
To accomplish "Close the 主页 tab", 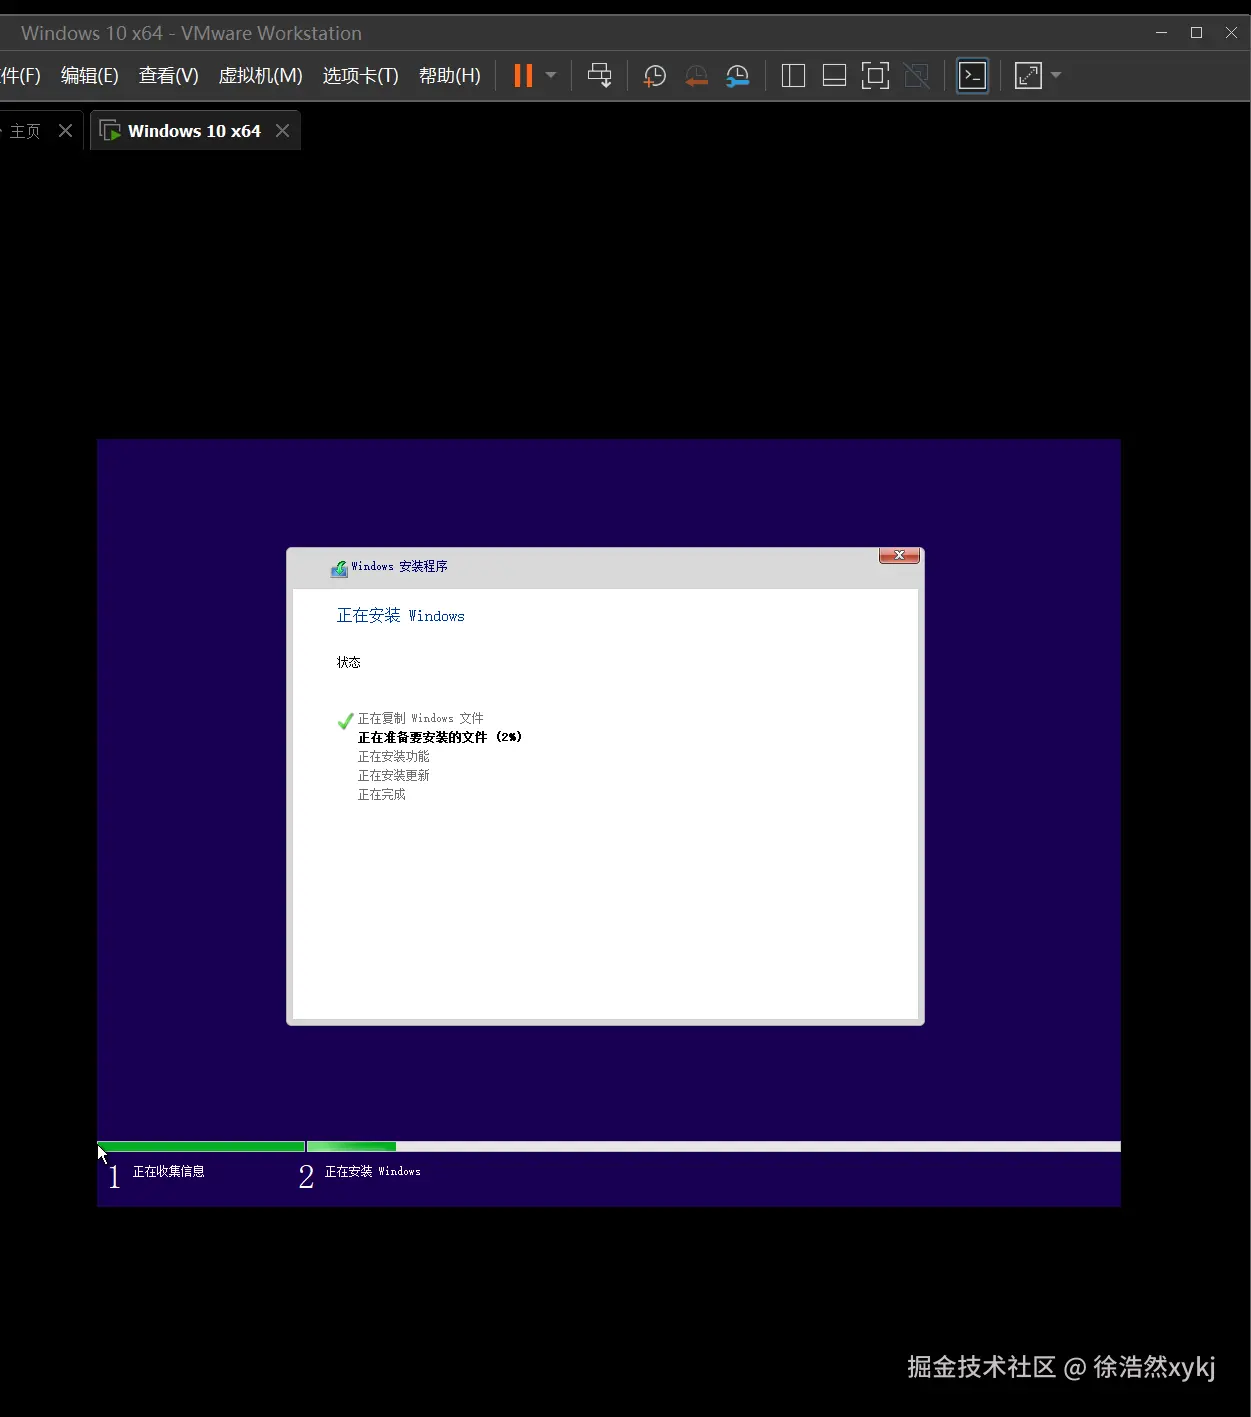I will tap(65, 131).
